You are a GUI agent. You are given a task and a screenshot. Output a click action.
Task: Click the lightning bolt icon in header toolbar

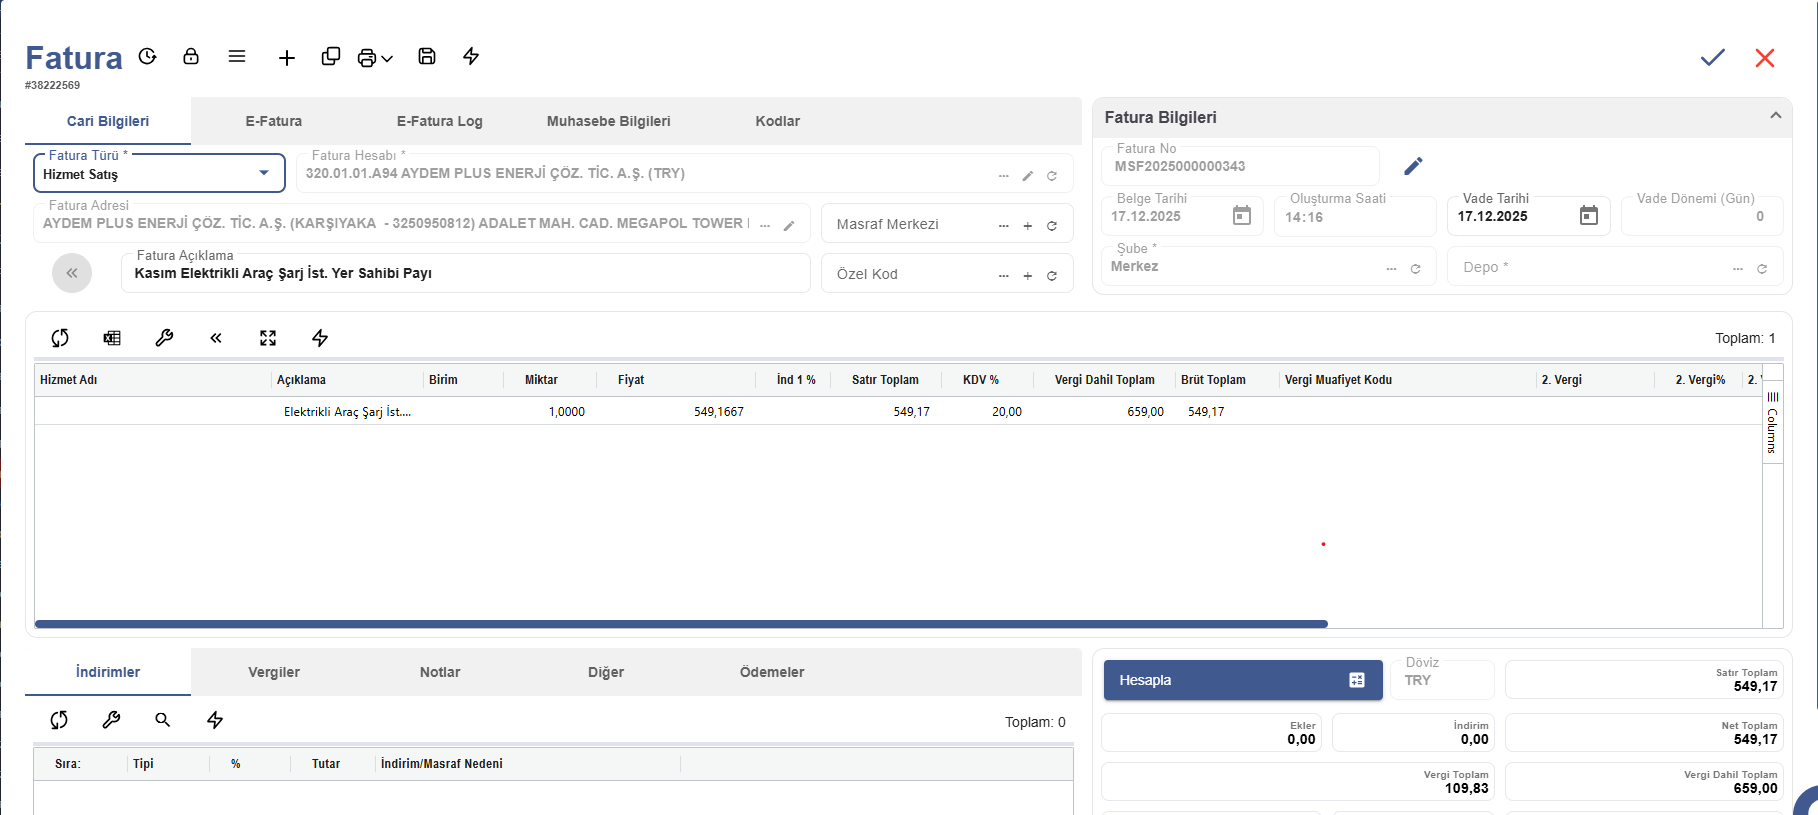pyautogui.click(x=471, y=56)
